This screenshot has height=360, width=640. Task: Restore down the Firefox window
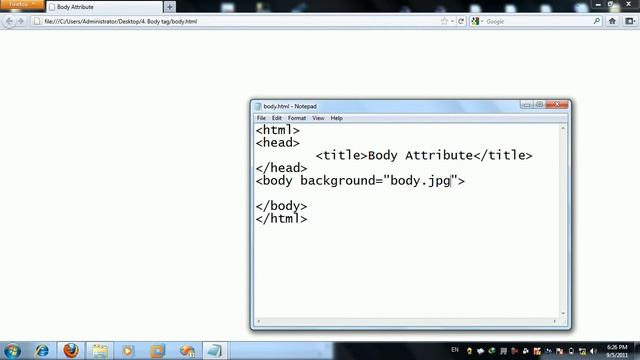[x=612, y=4]
